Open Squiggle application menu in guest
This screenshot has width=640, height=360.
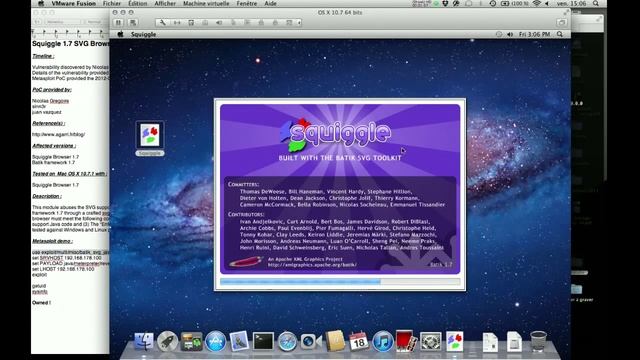click(x=143, y=34)
